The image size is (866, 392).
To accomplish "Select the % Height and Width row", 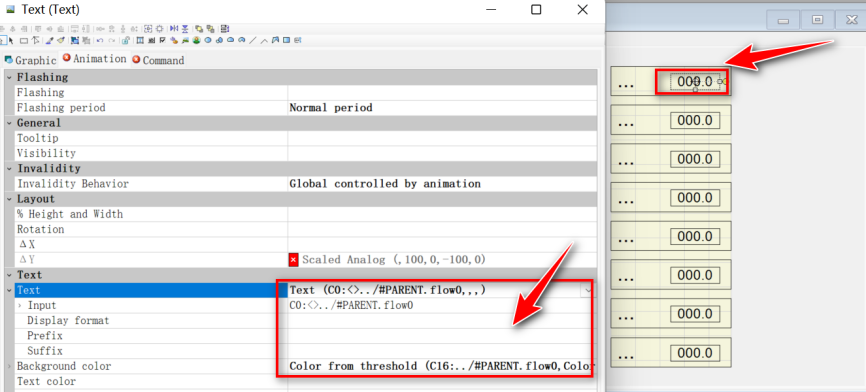I will [x=151, y=214].
